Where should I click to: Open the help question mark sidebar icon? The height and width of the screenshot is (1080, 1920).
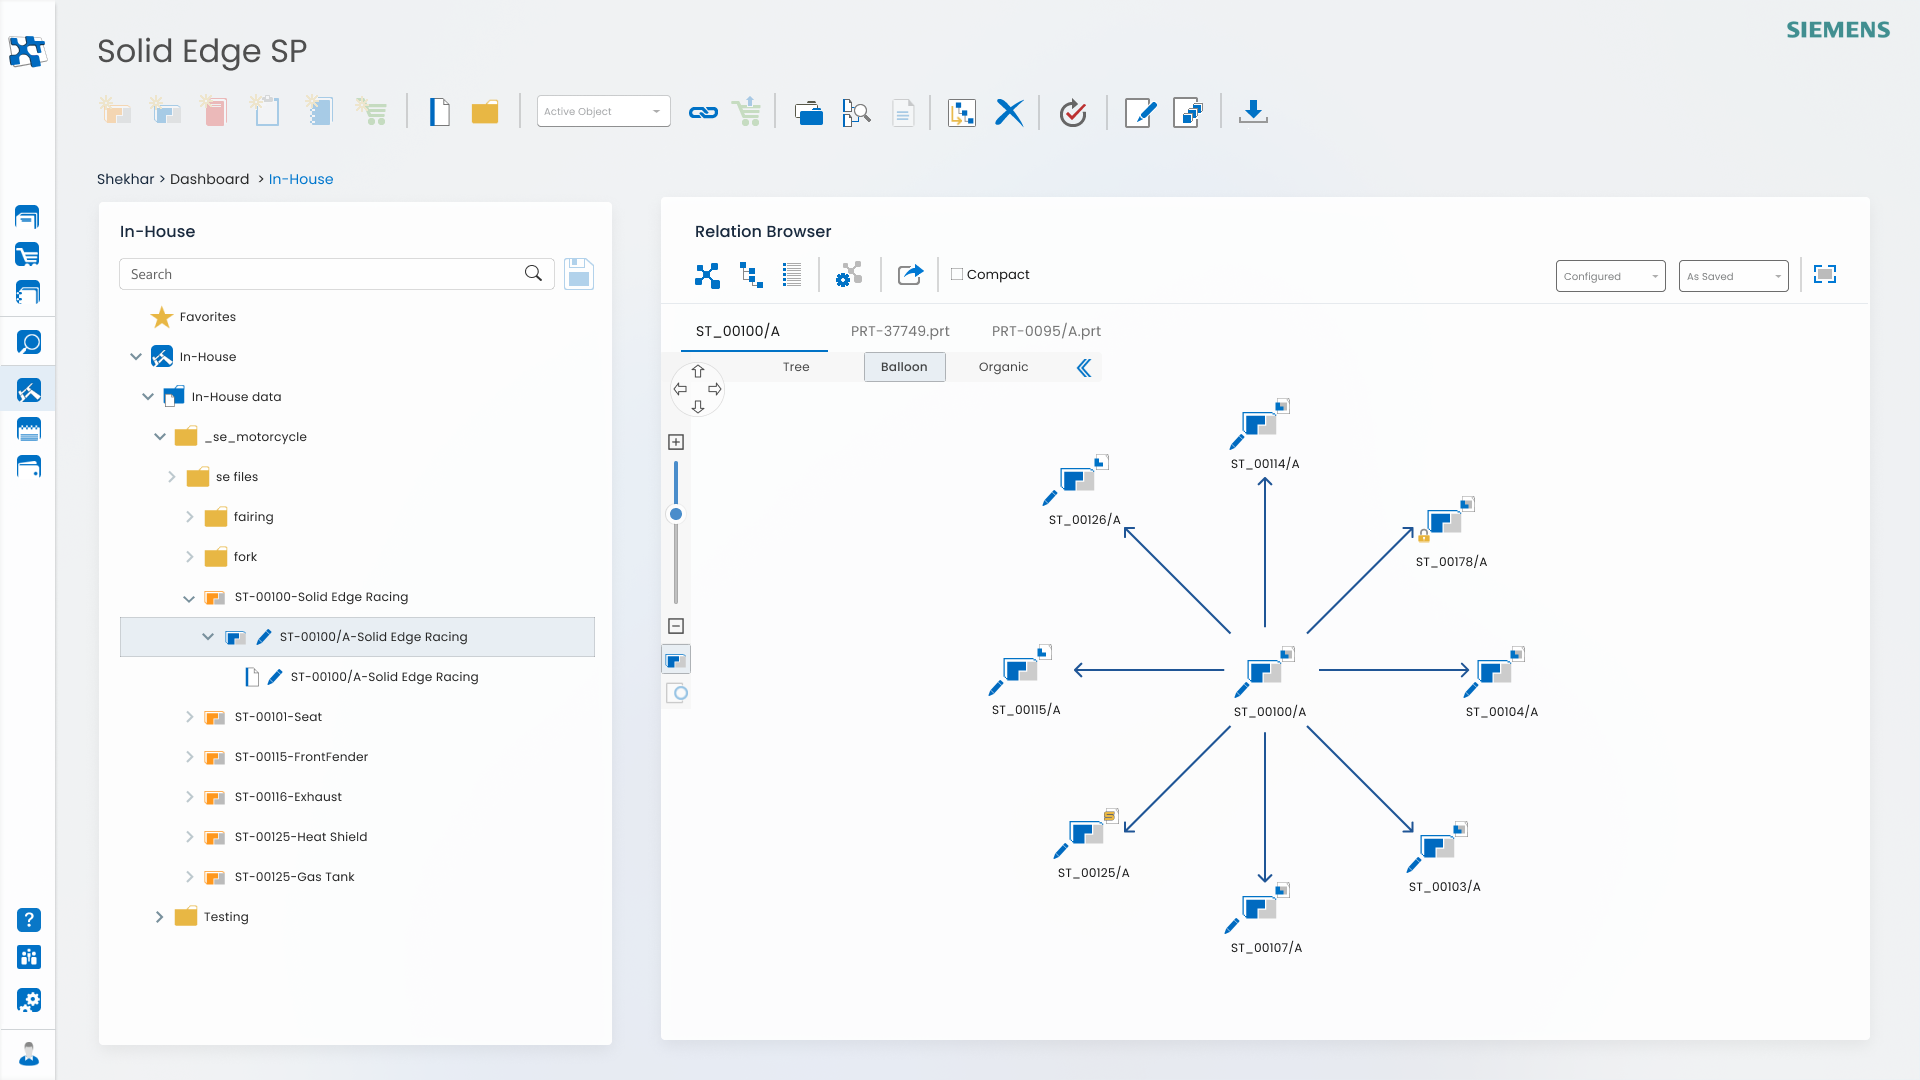point(29,920)
